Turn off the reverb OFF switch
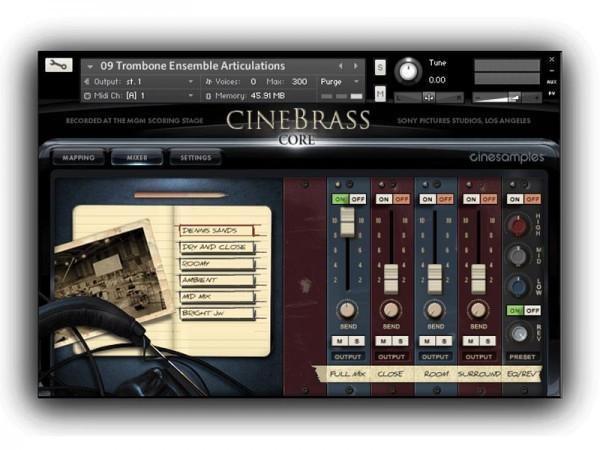Image resolution: width=600 pixels, height=450 pixels. pyautogui.click(x=532, y=310)
